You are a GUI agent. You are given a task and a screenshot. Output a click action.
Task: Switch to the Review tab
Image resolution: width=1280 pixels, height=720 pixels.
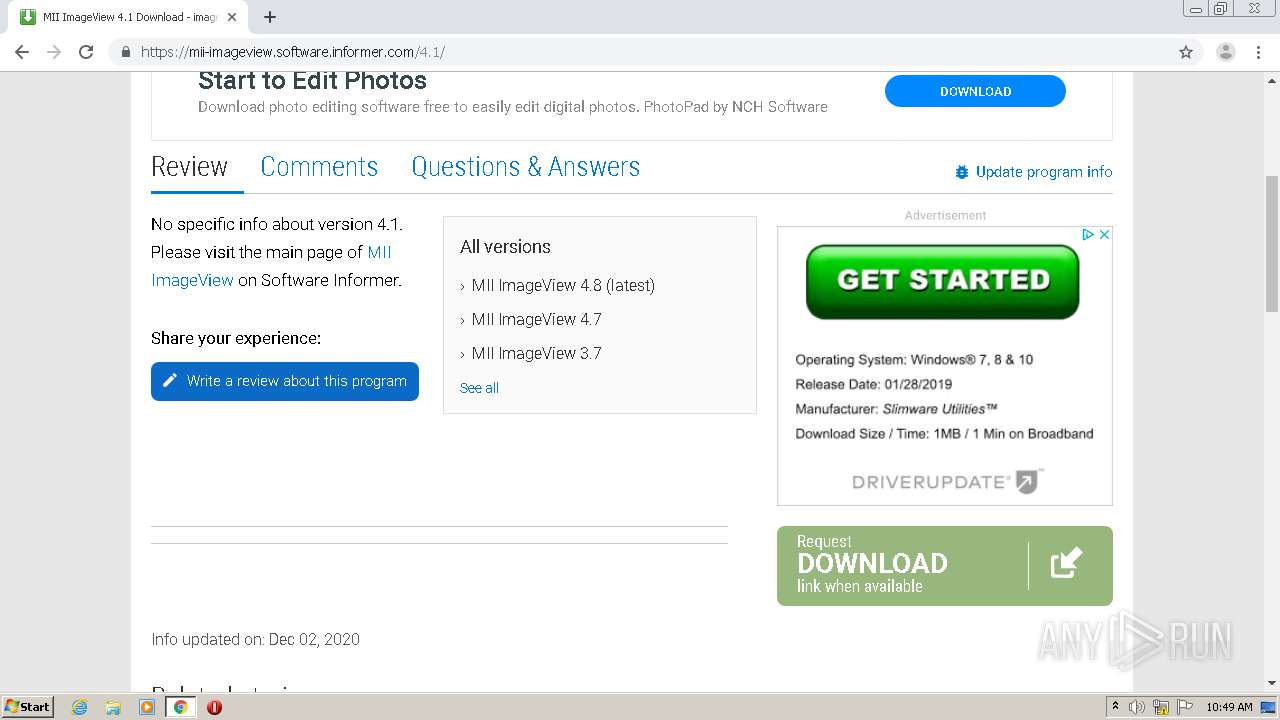(x=190, y=167)
